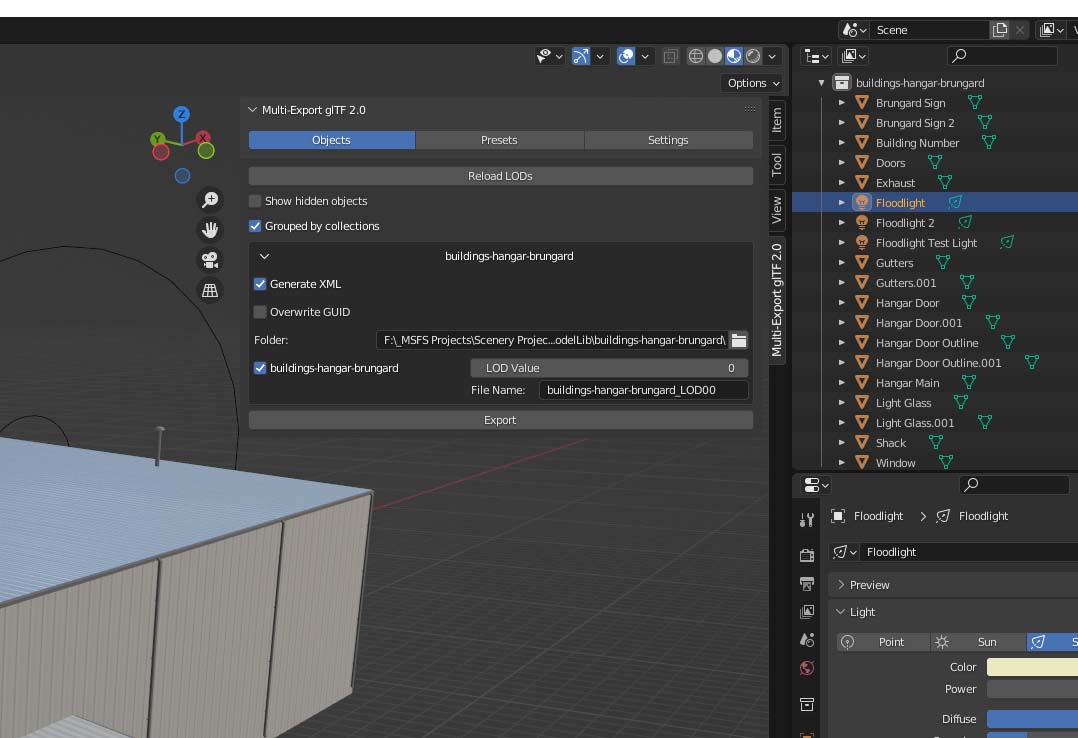Click the pan view hand icon
The height and width of the screenshot is (738, 1078).
(210, 230)
